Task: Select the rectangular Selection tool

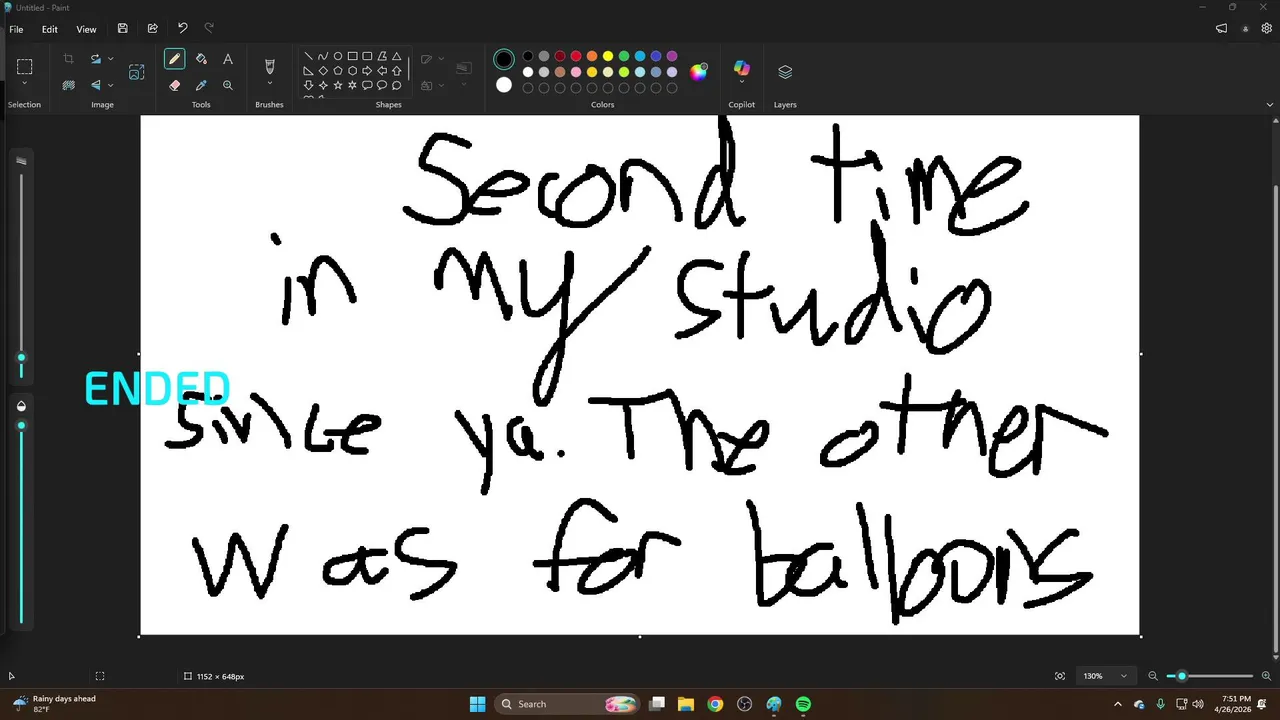Action: 25,67
